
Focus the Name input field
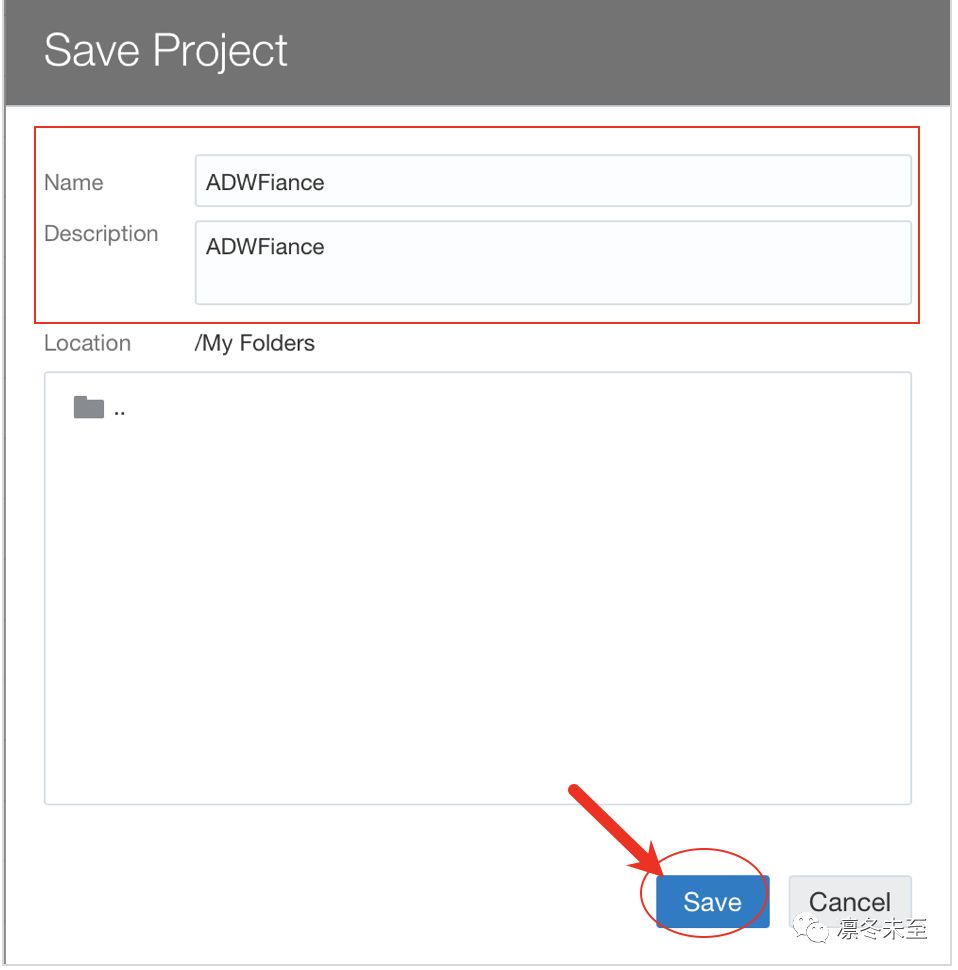(553, 181)
